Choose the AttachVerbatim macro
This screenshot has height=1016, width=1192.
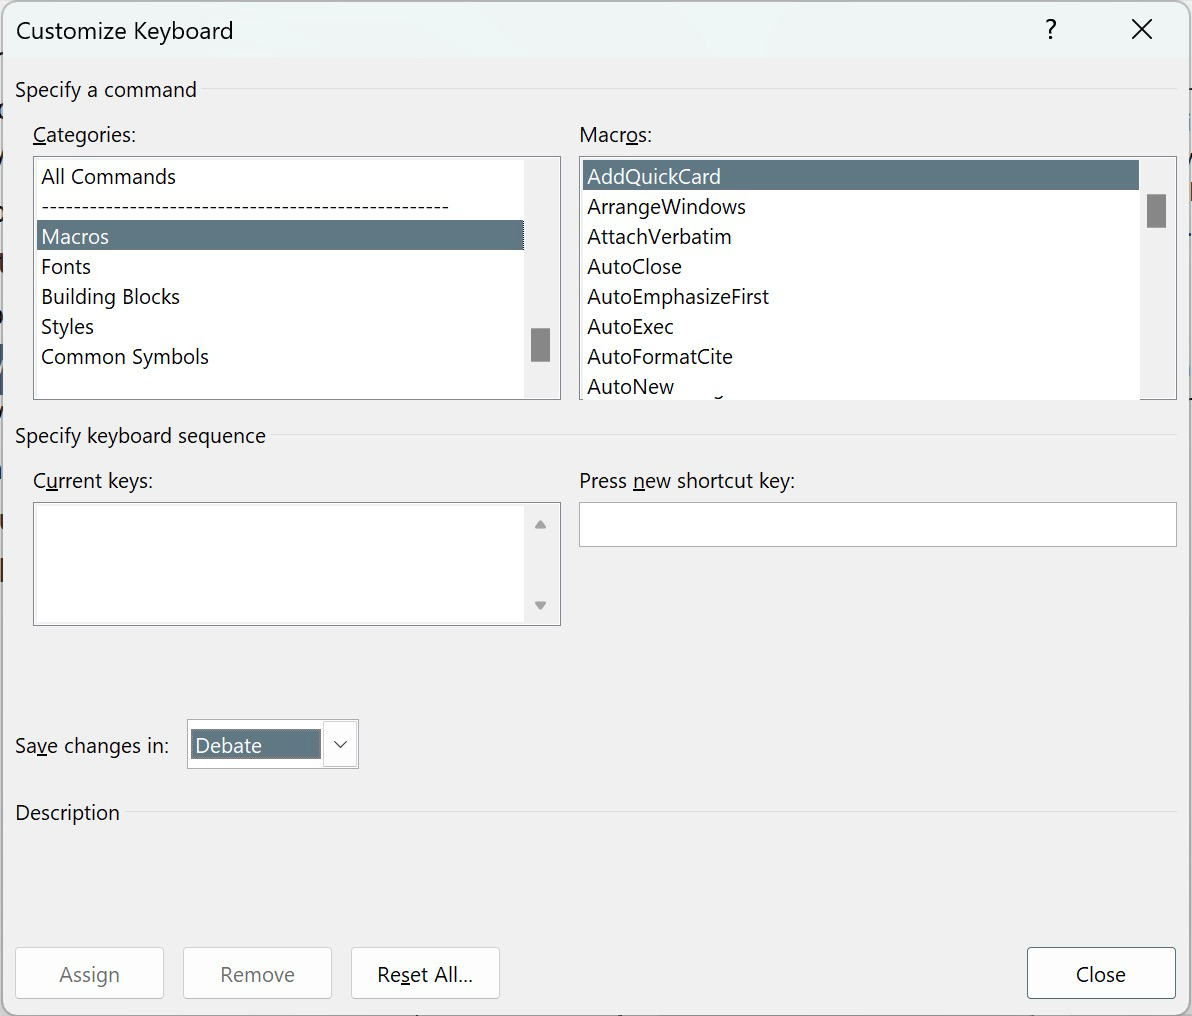click(x=660, y=237)
